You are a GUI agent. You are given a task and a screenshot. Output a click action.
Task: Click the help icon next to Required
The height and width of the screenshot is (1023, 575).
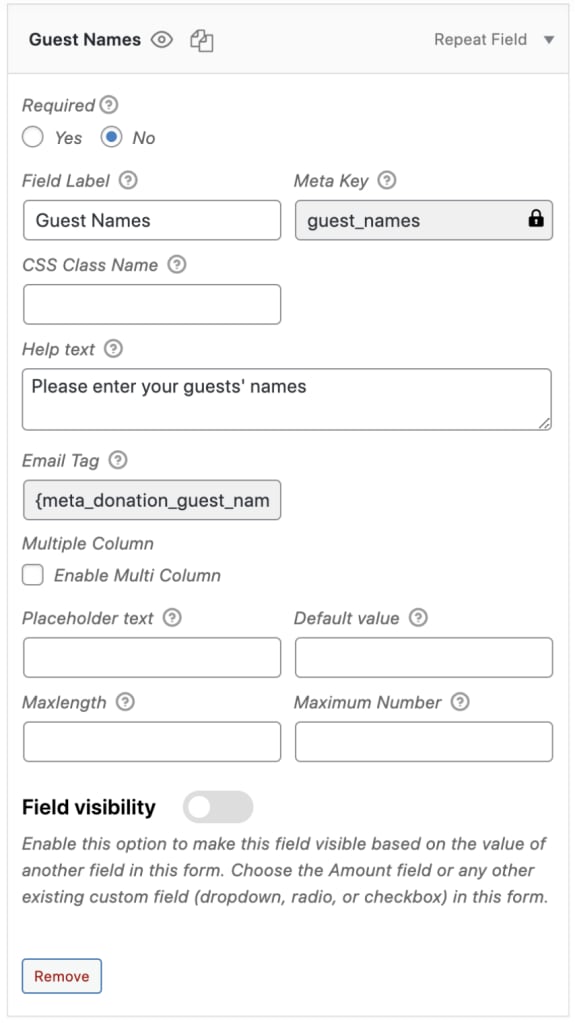[109, 104]
